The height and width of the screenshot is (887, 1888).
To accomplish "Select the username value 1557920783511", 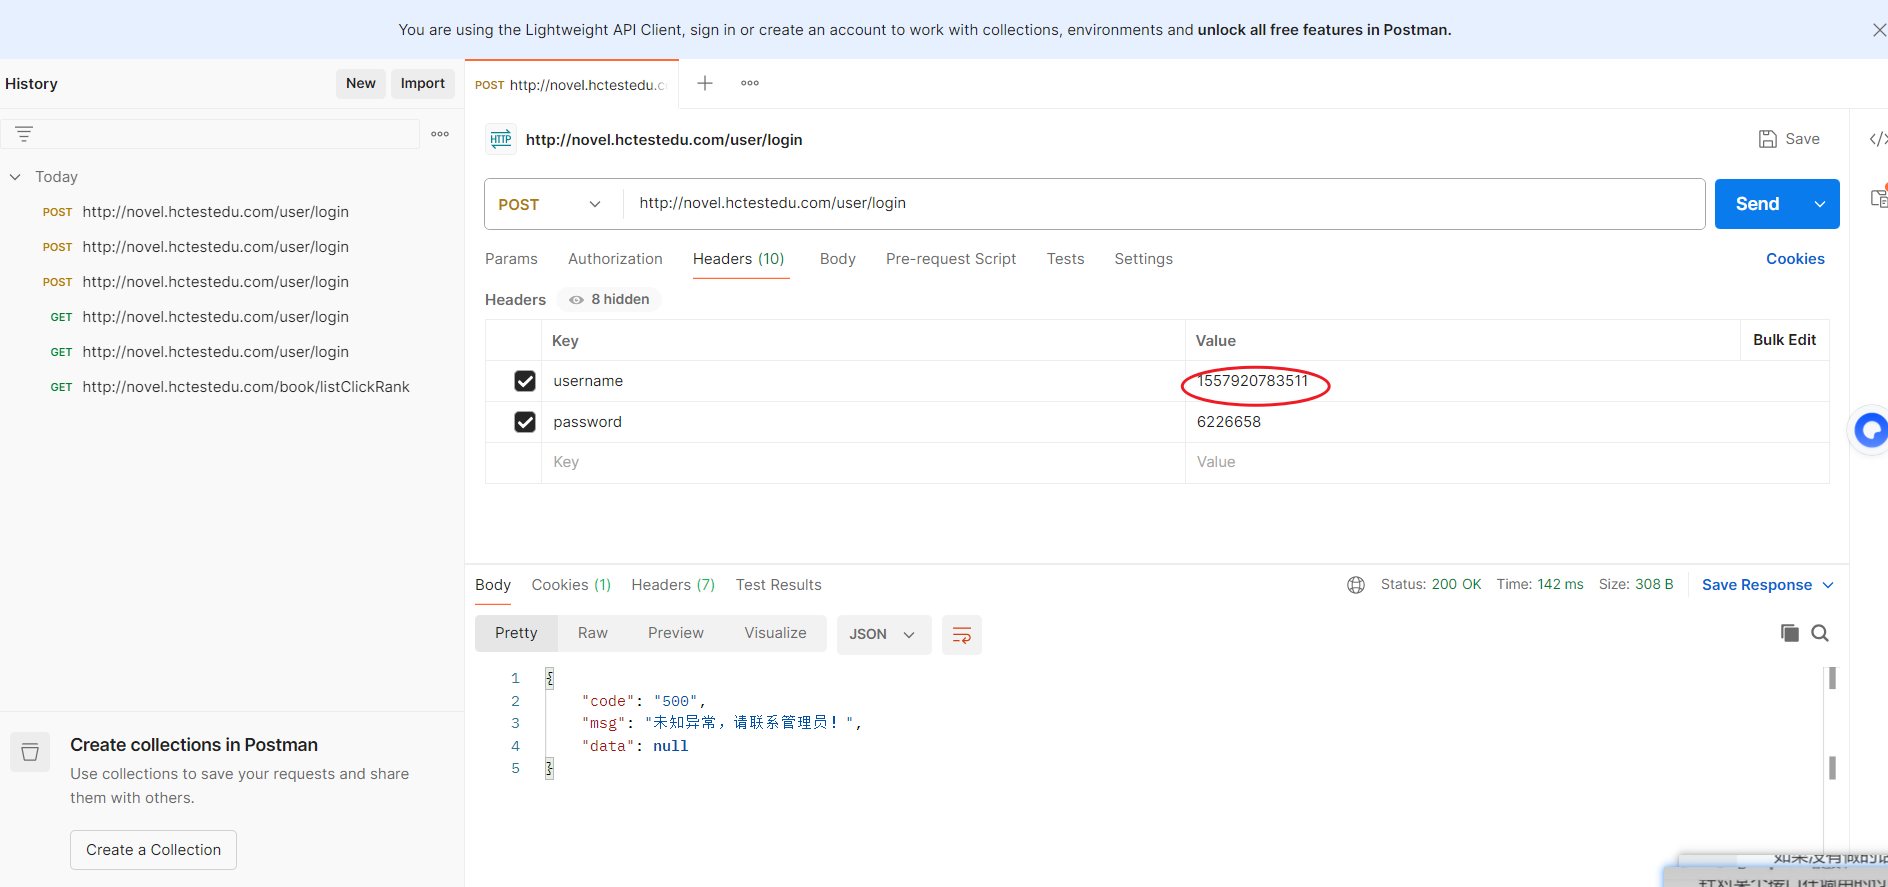I will click(x=1253, y=381).
